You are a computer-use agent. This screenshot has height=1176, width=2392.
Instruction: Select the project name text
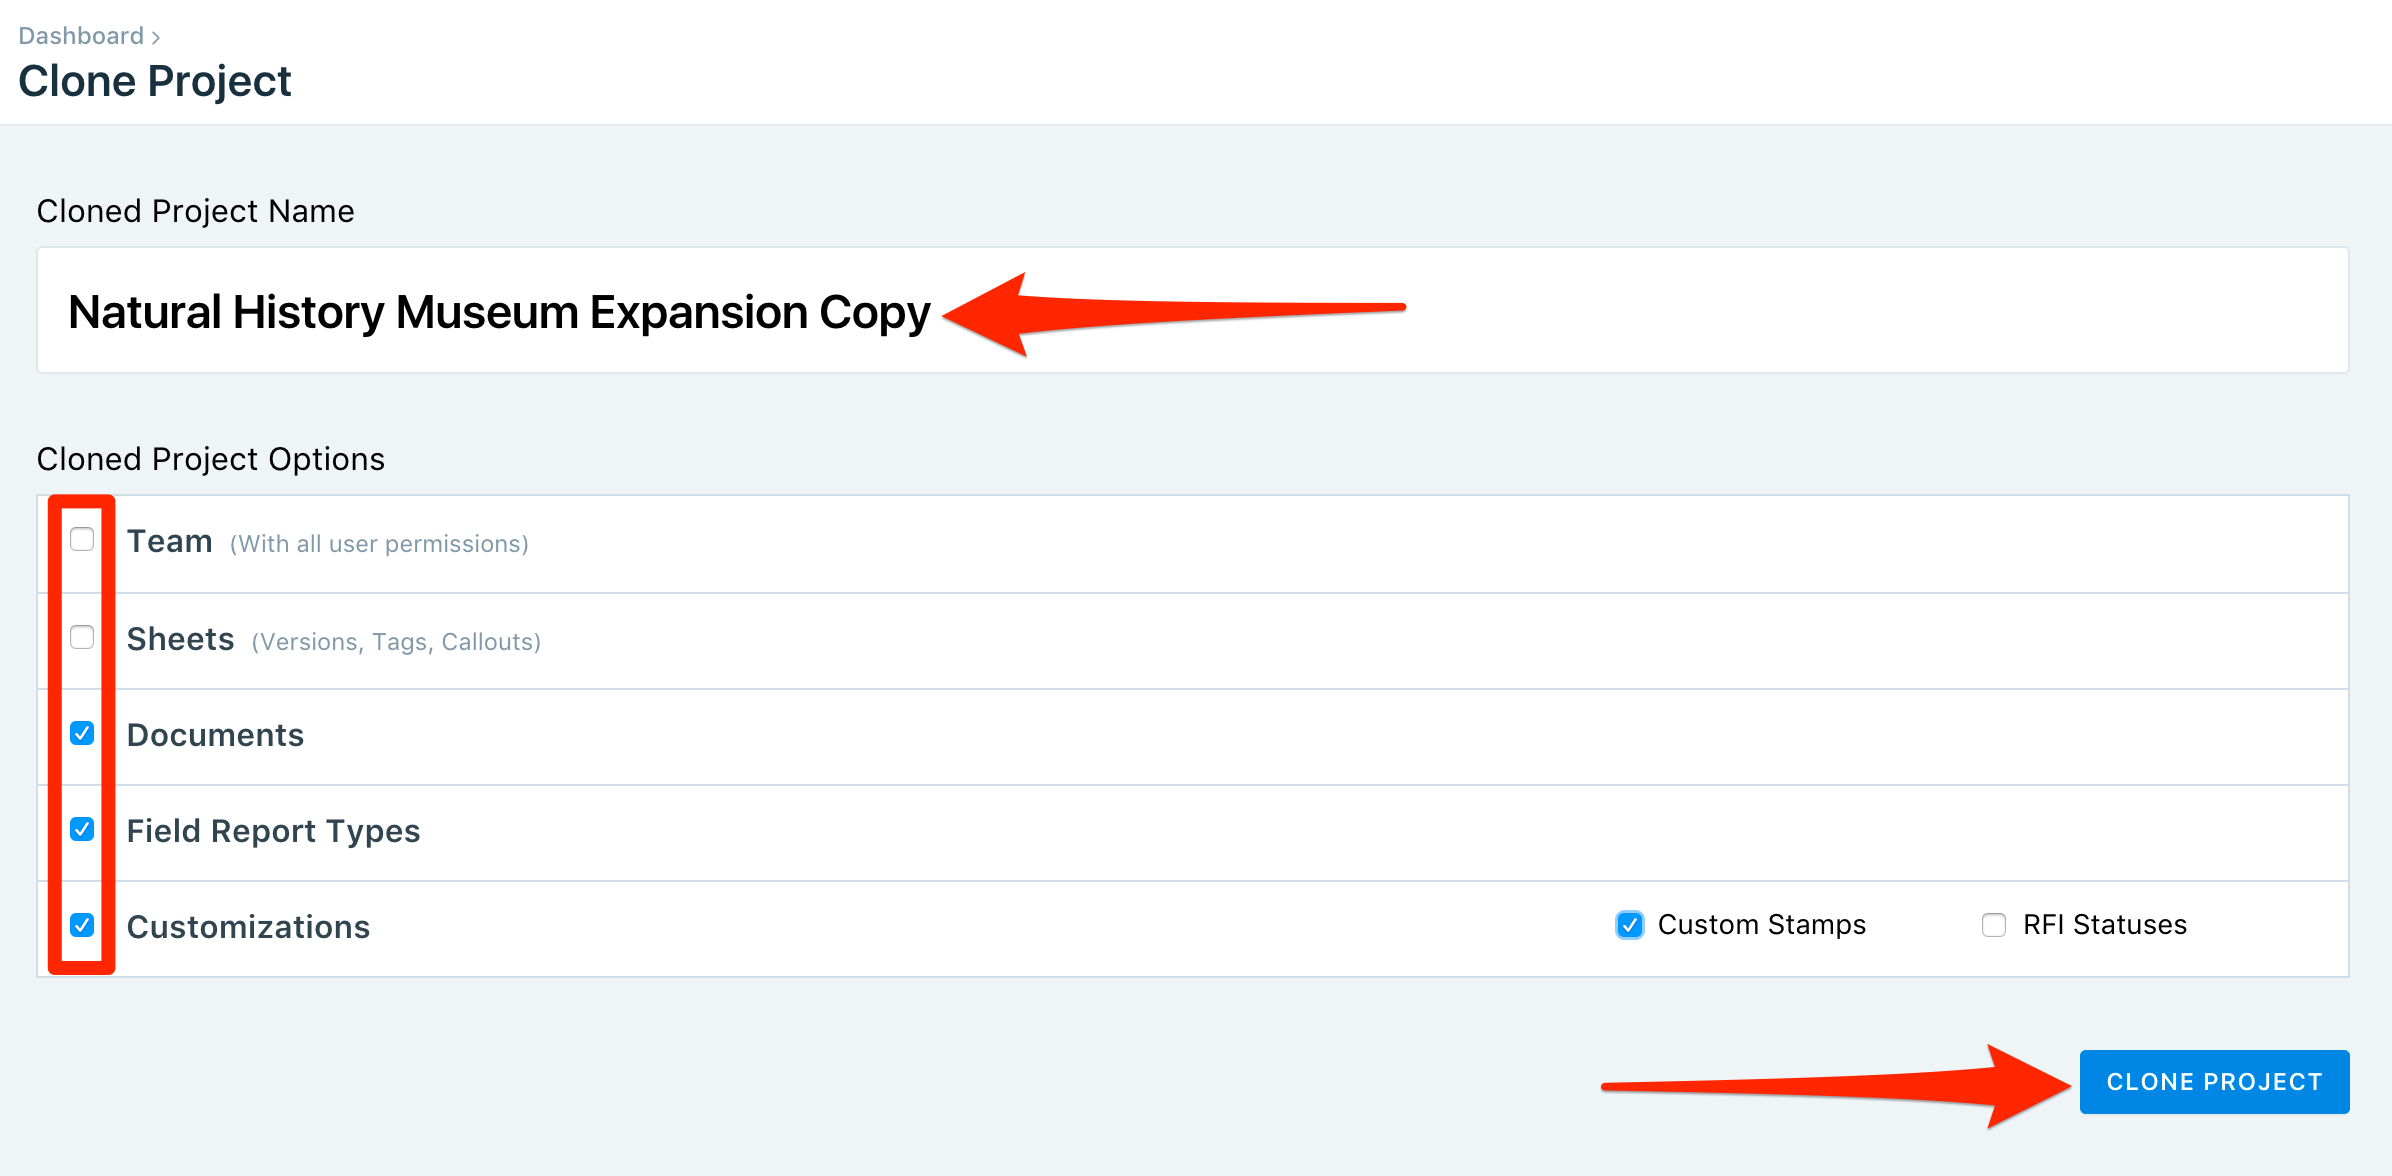click(x=498, y=311)
